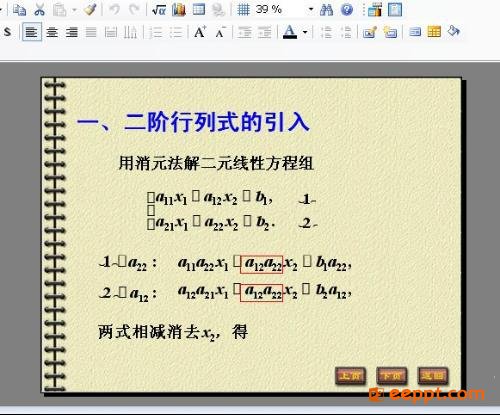The height and width of the screenshot is (415, 500).
Task: Toggle Align Right
Action: (x=72, y=32)
